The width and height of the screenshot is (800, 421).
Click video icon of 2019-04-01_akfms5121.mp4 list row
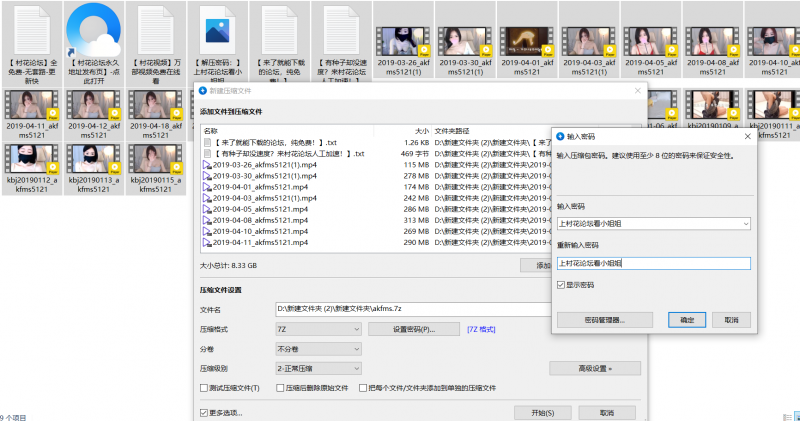click(207, 187)
